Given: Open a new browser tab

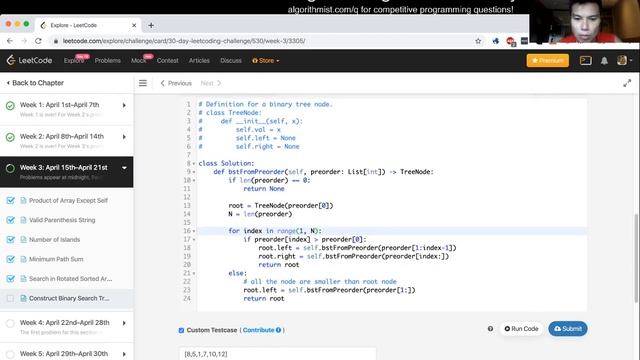Looking at the screenshot, I should [151, 25].
